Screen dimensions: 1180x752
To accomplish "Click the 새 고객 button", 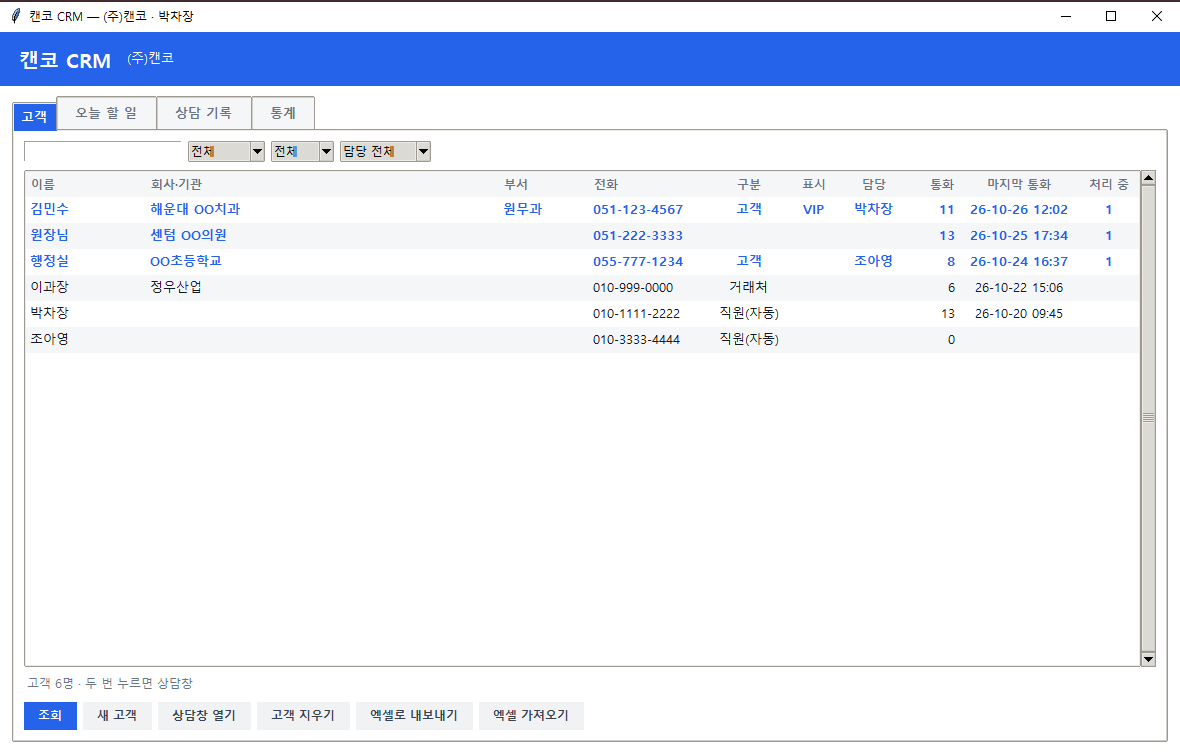I will [117, 715].
